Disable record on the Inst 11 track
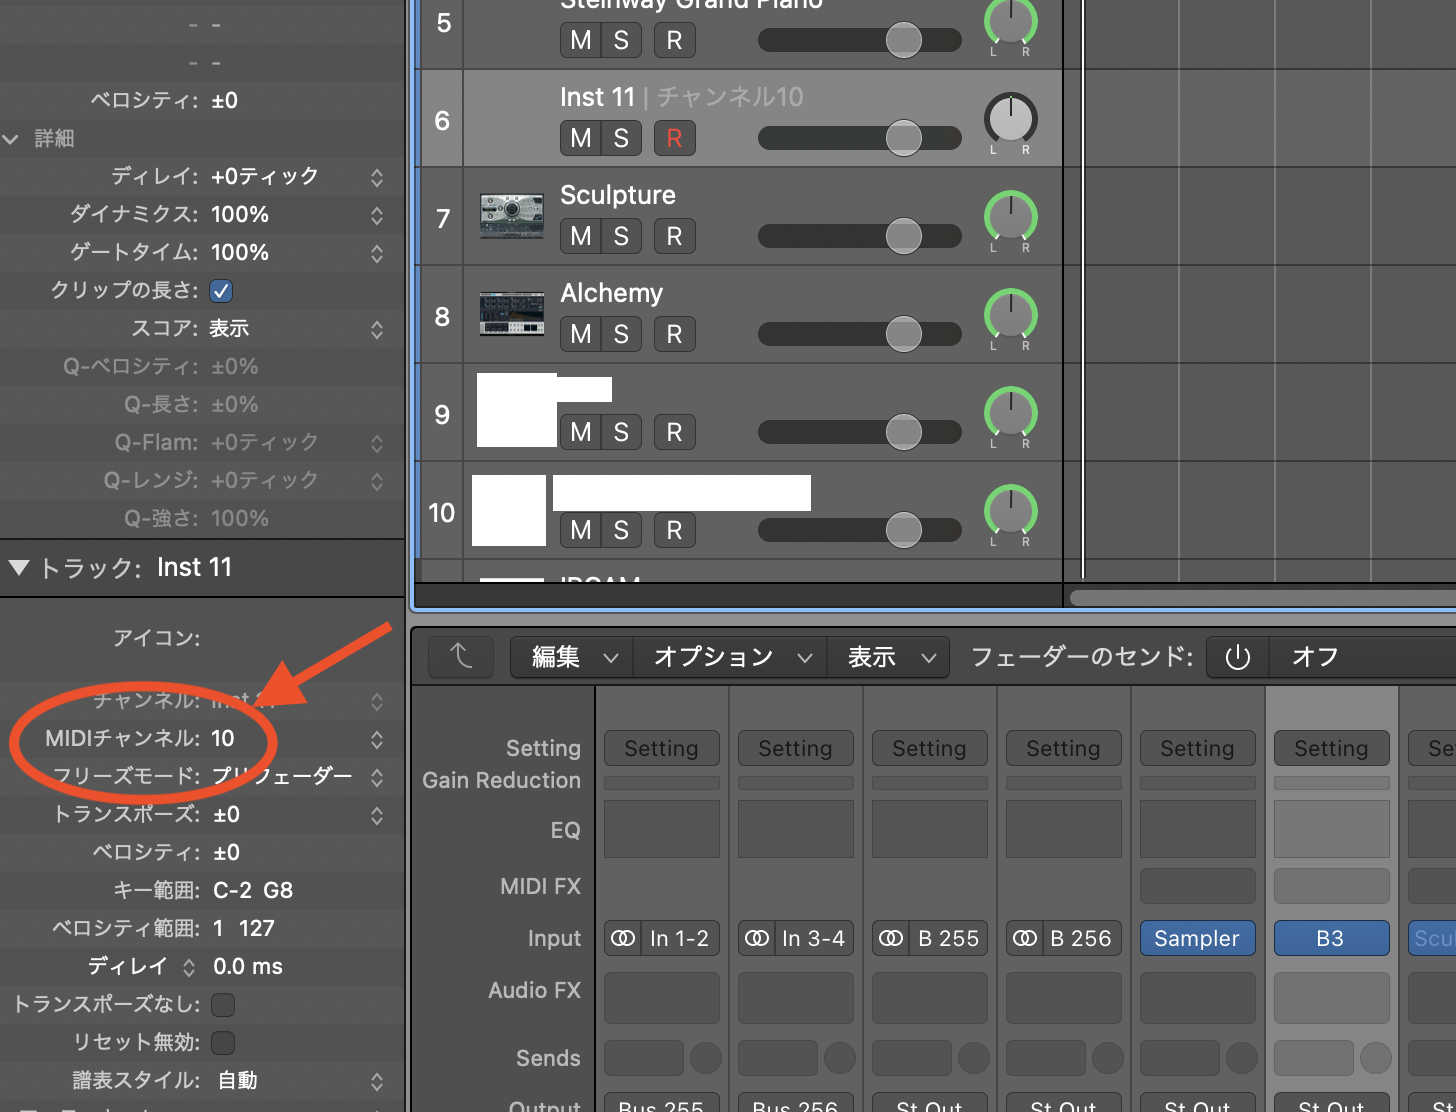This screenshot has height=1112, width=1456. [x=674, y=138]
